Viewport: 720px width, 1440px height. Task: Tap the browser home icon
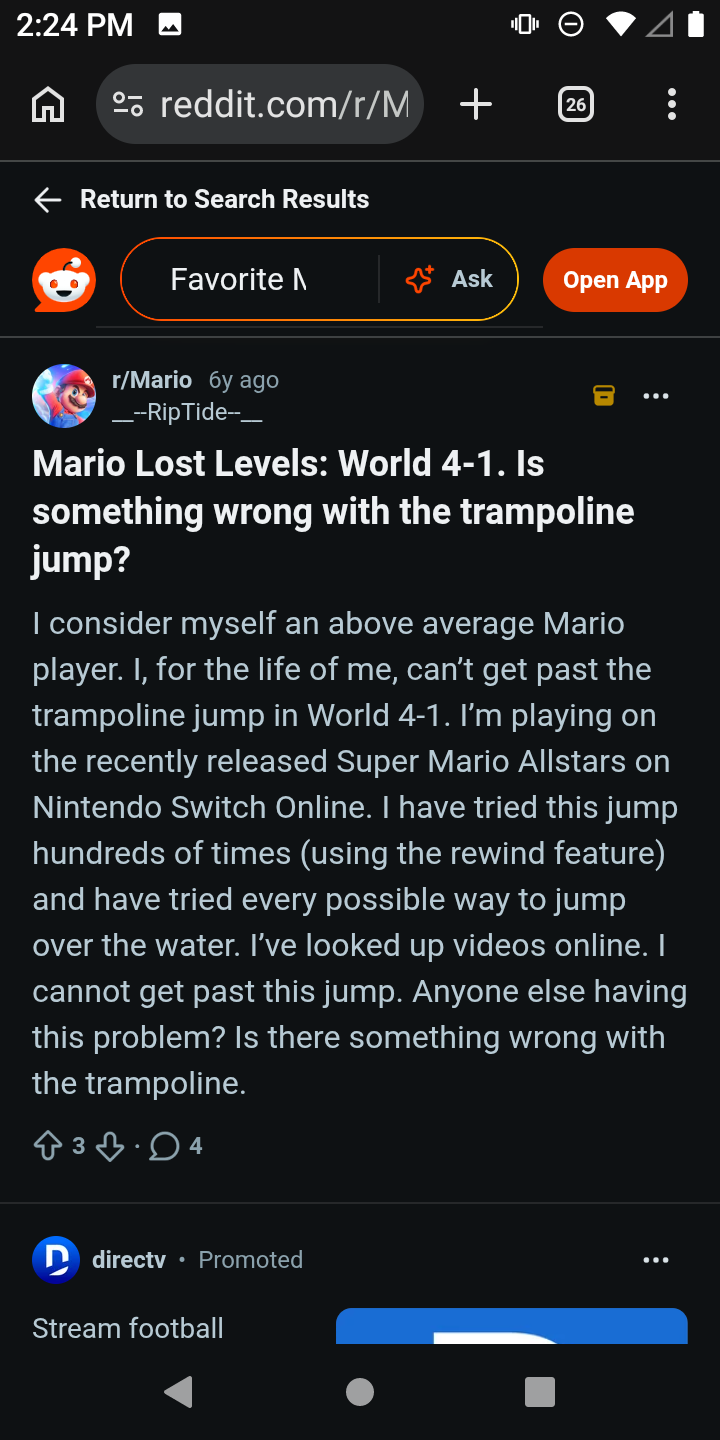[x=48, y=104]
